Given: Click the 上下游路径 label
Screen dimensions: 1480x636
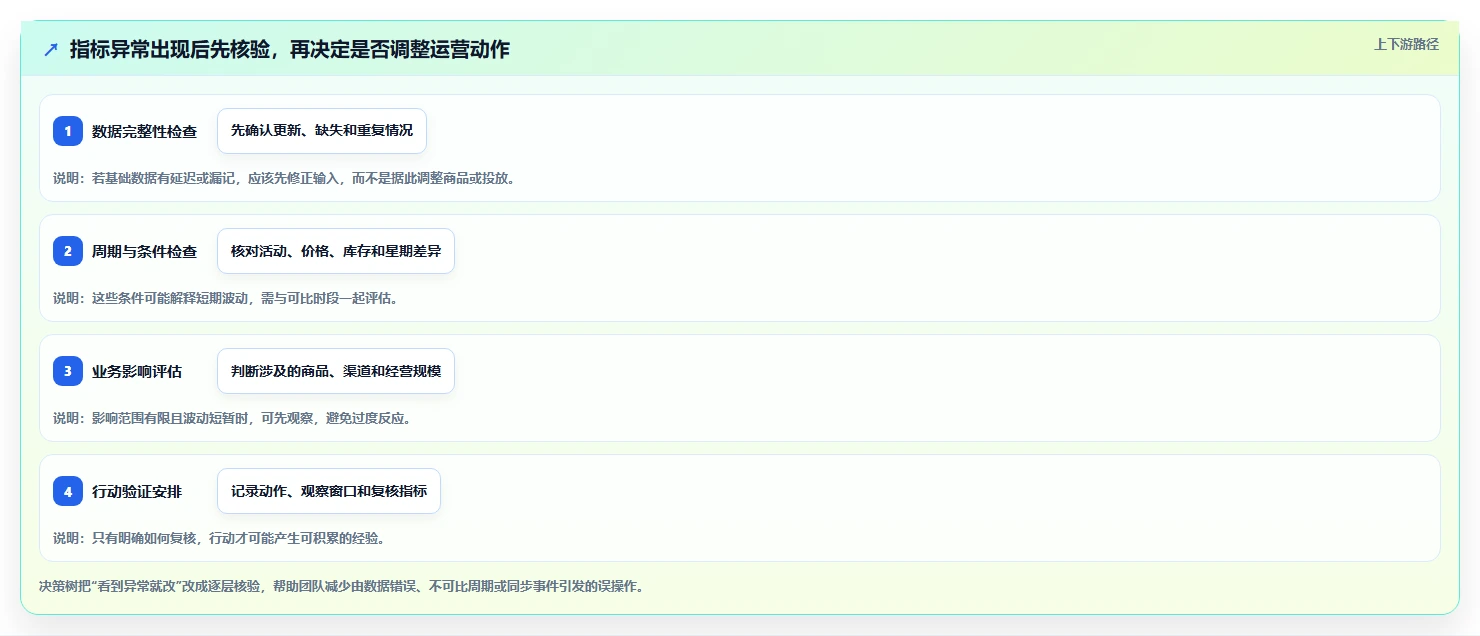Looking at the screenshot, I should click(1406, 44).
